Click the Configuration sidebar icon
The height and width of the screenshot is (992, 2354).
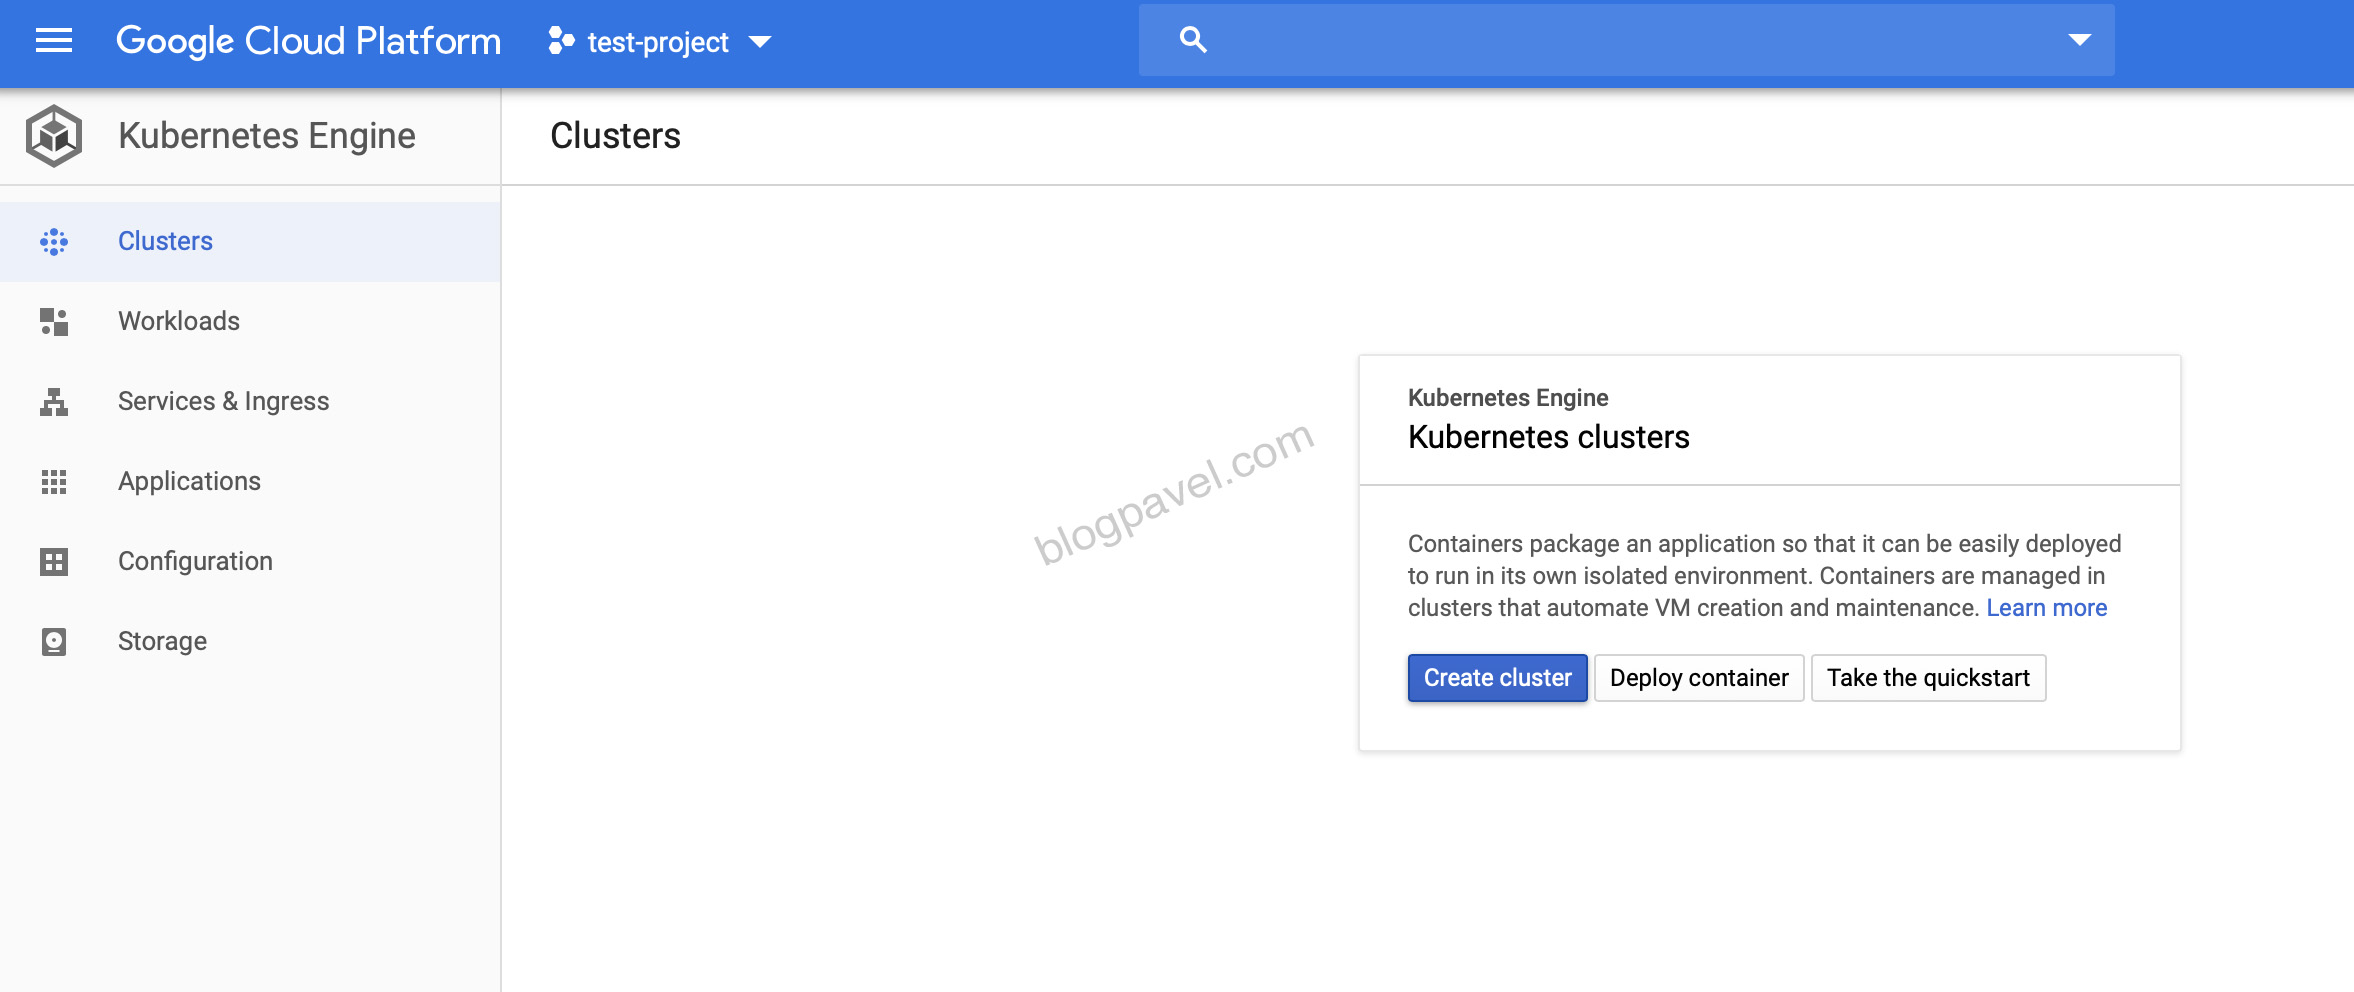(x=54, y=561)
